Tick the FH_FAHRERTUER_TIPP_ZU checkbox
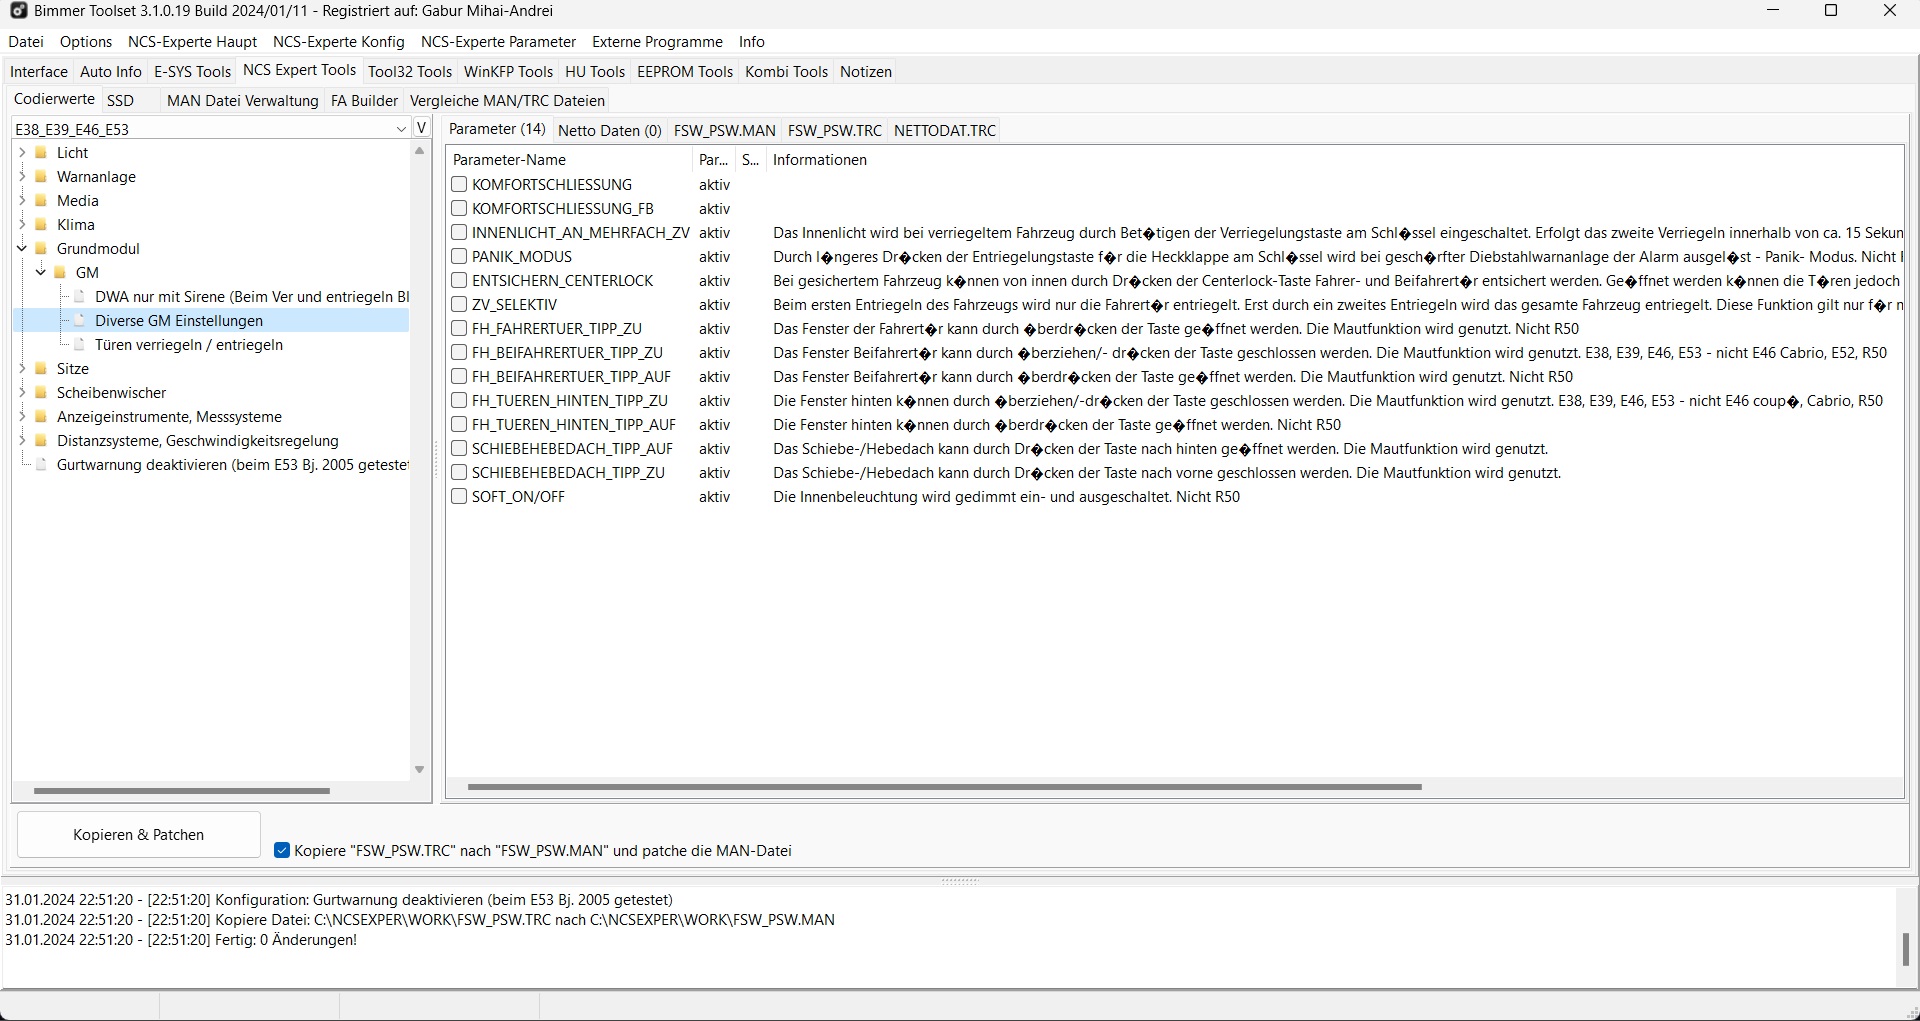Image resolution: width=1920 pixels, height=1021 pixels. pos(459,329)
